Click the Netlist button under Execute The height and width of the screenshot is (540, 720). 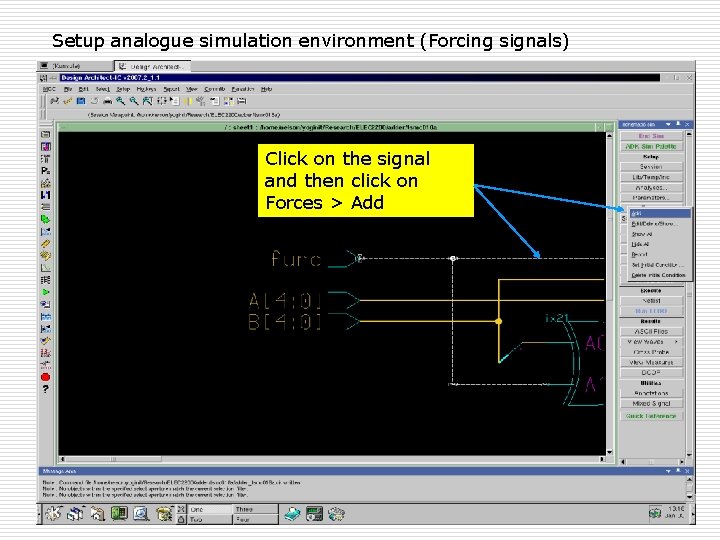651,301
